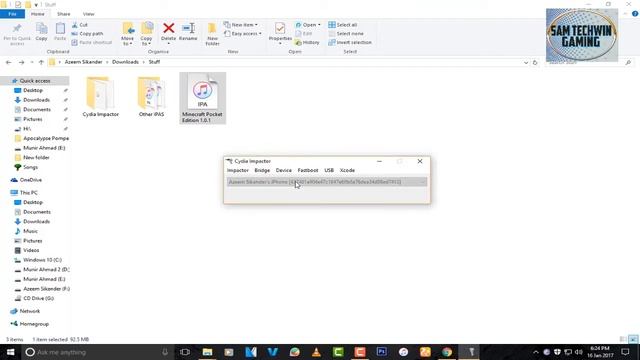This screenshot has width=640, height=360.
Task: Select Homegroup in navigation pane
Action: tap(34, 324)
